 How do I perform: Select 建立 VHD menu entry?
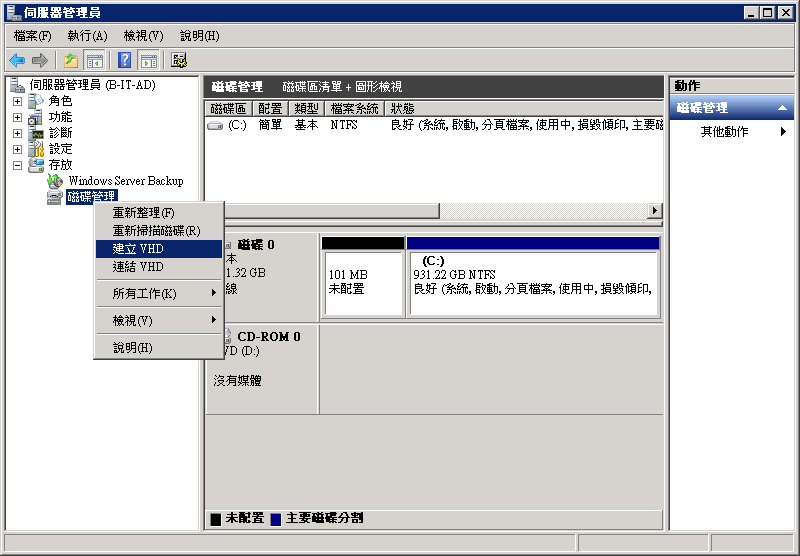[x=159, y=248]
